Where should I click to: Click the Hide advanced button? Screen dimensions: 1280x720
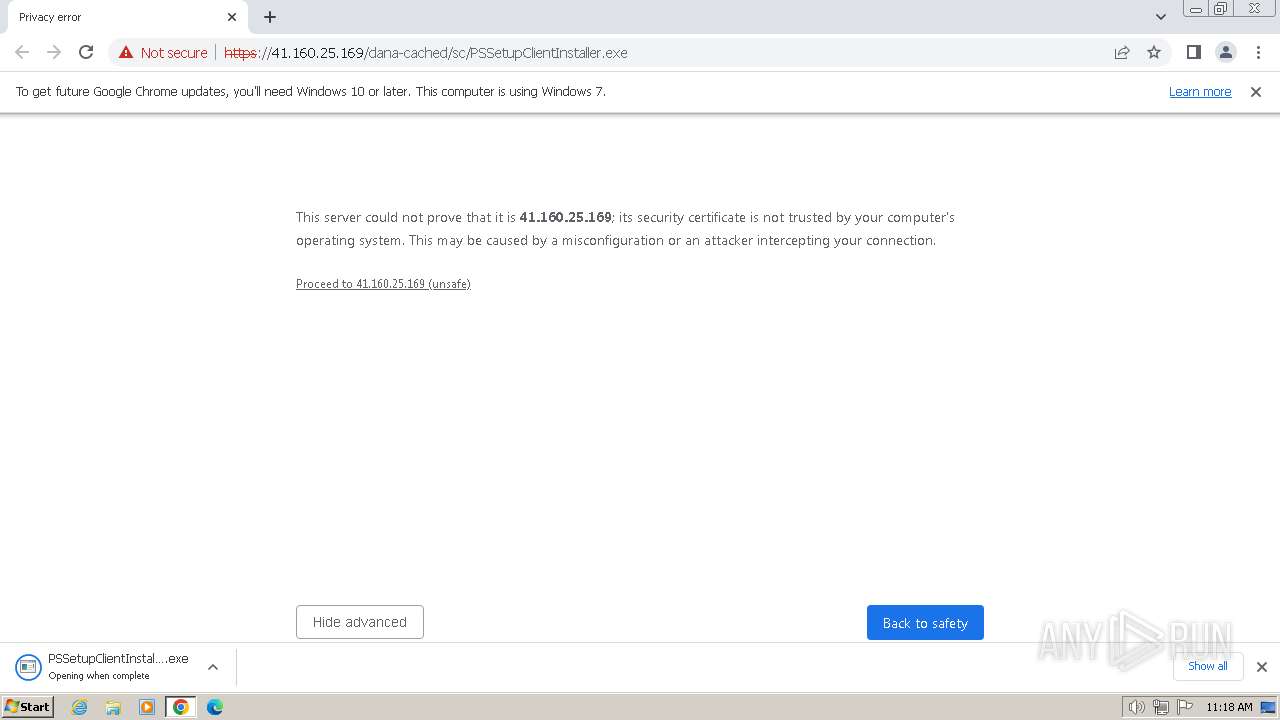(360, 622)
